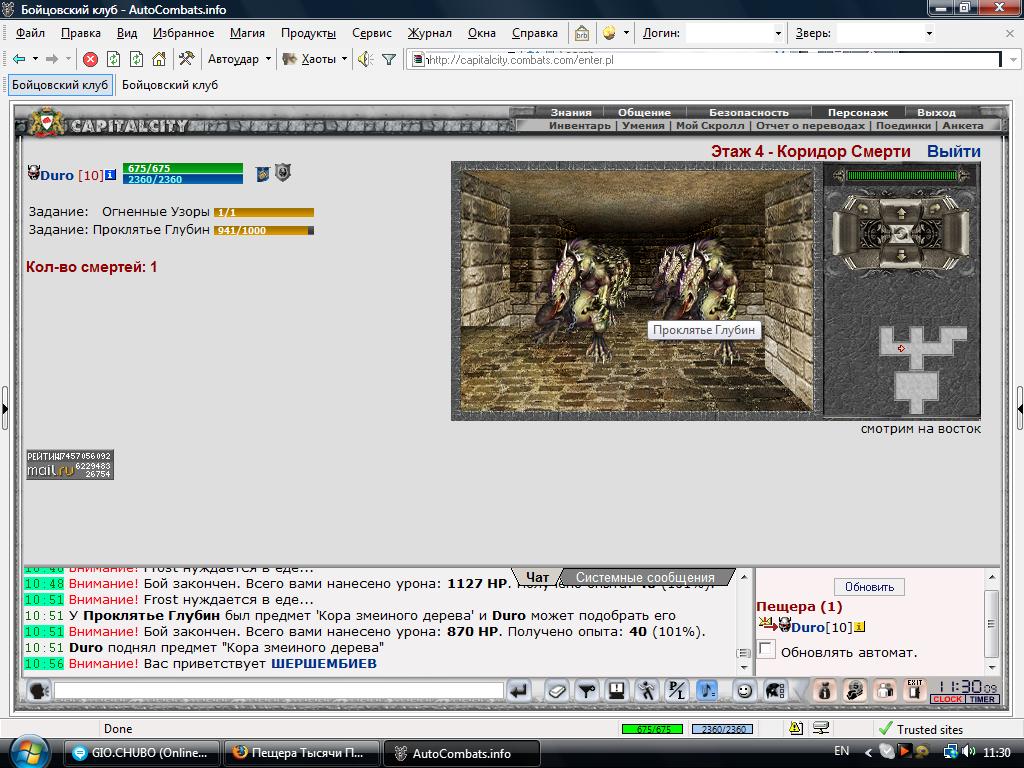Open the Магия menu
Image resolution: width=1024 pixels, height=768 pixels.
247,33
